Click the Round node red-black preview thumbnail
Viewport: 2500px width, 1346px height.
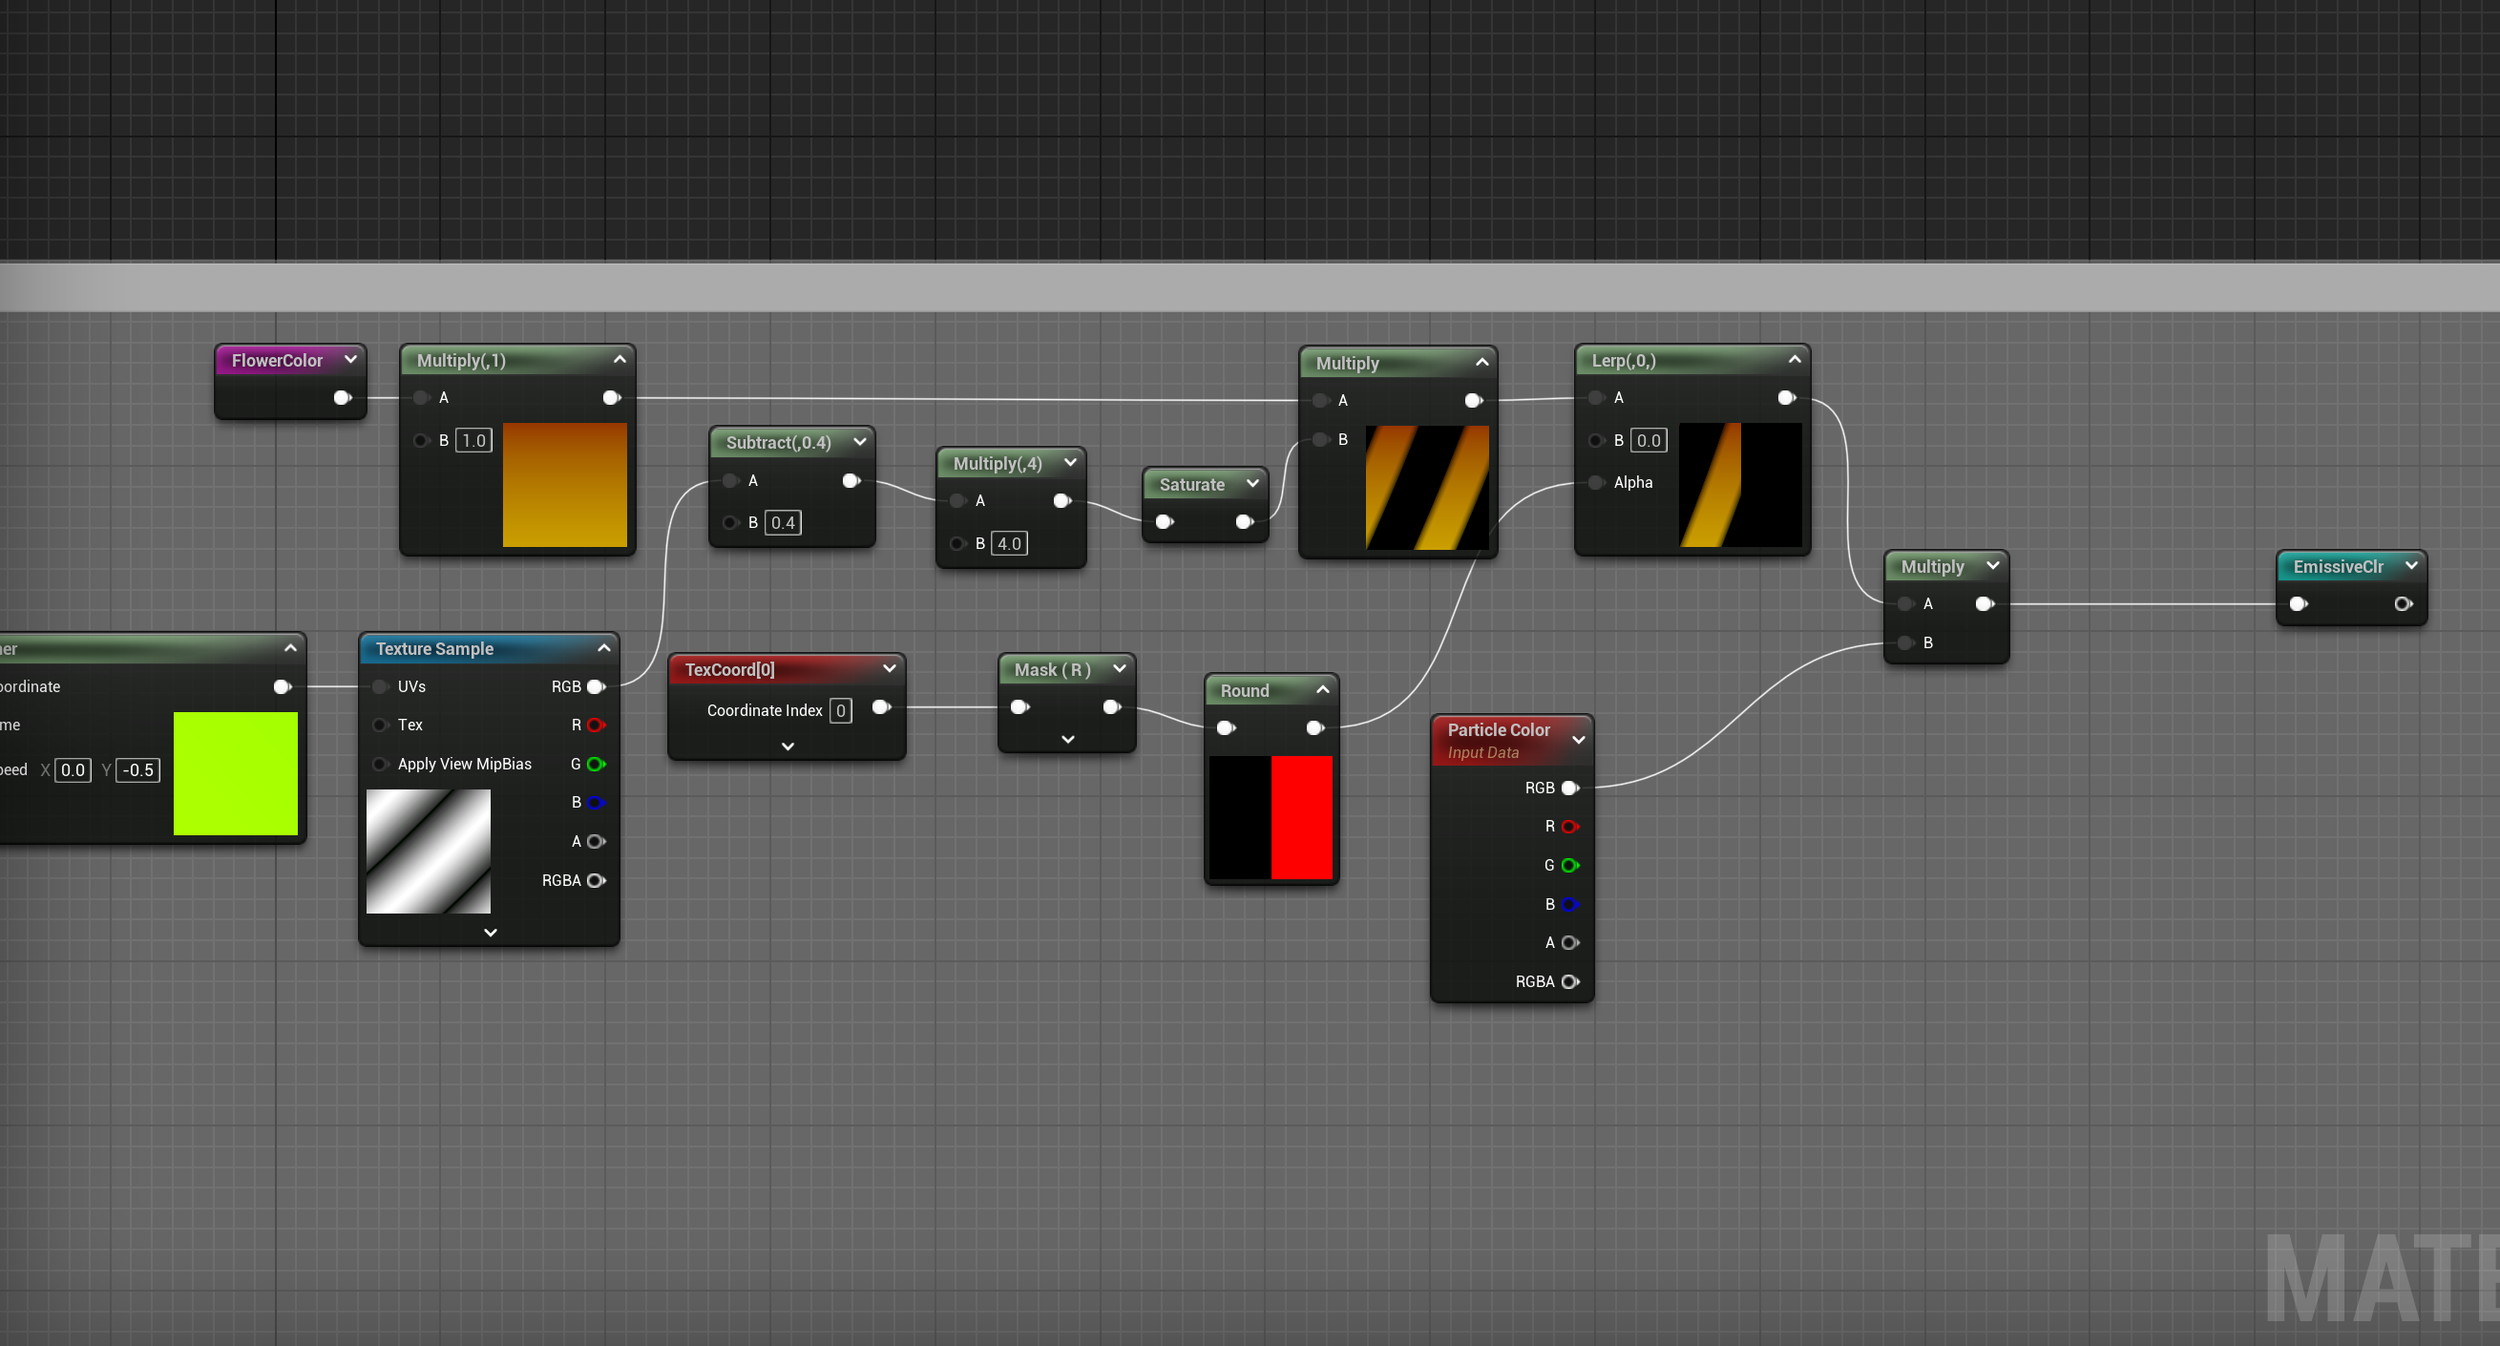pos(1271,817)
